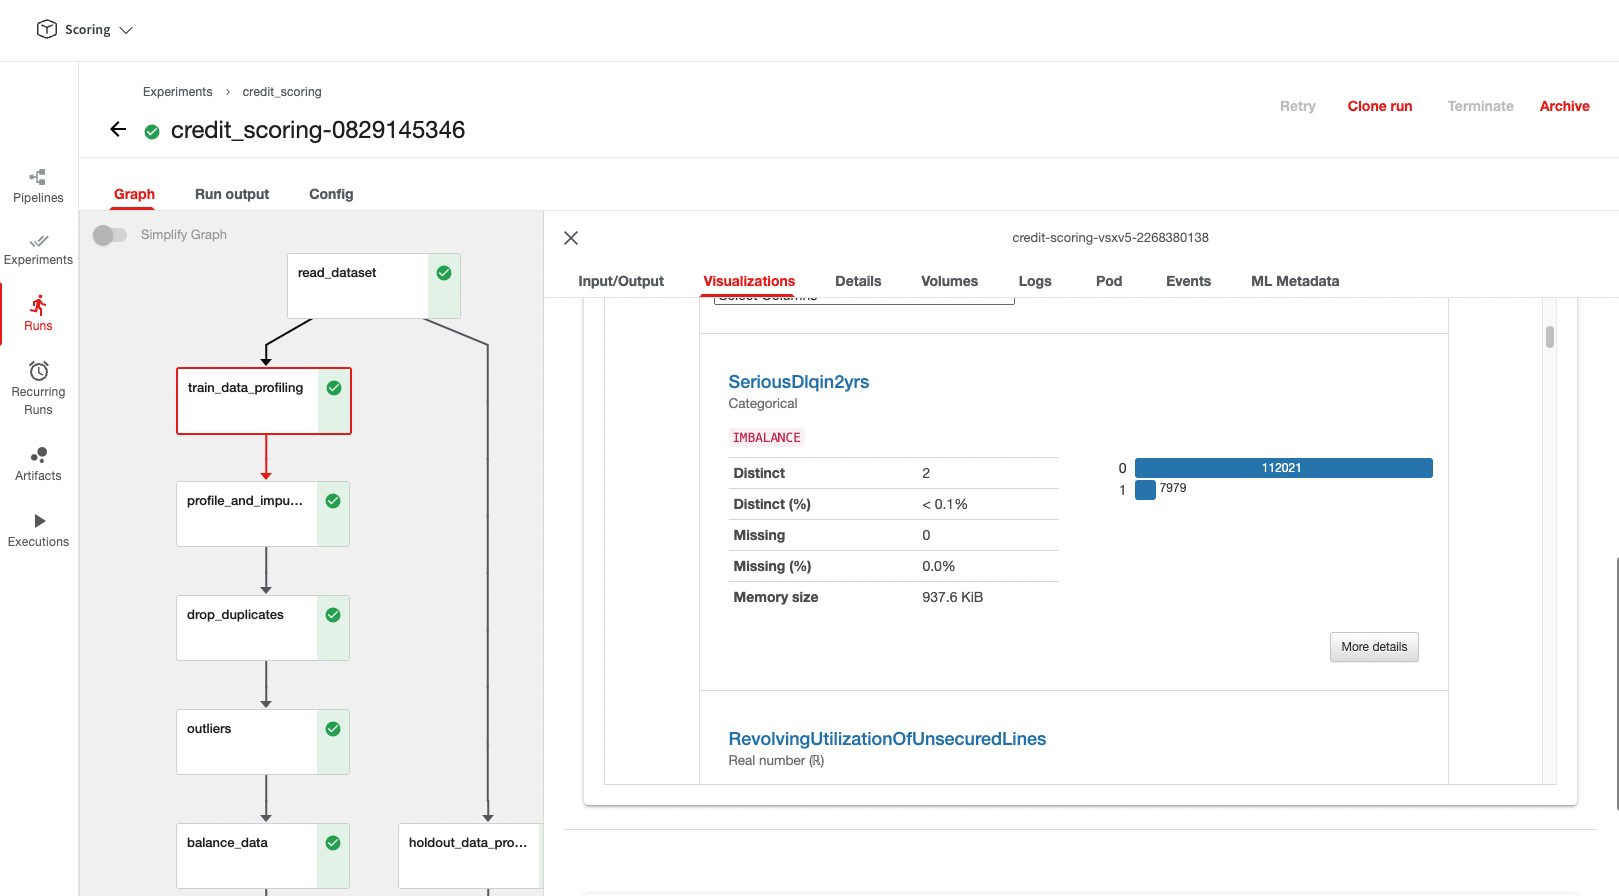Click the Terminate button

(1480, 106)
